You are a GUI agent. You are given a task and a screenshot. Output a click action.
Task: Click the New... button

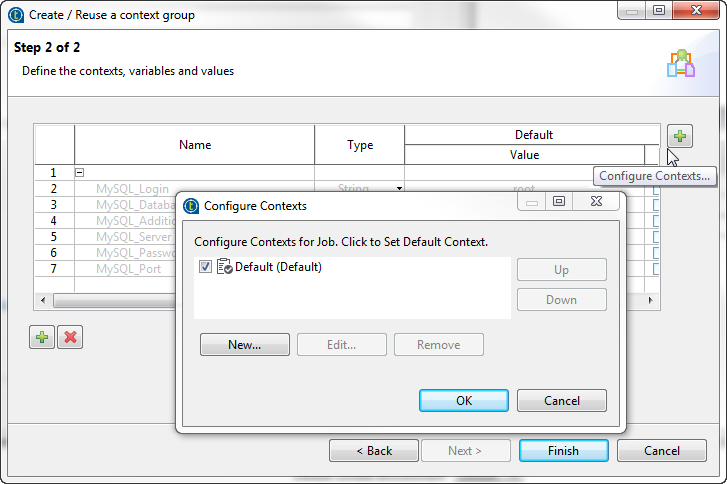tap(244, 345)
